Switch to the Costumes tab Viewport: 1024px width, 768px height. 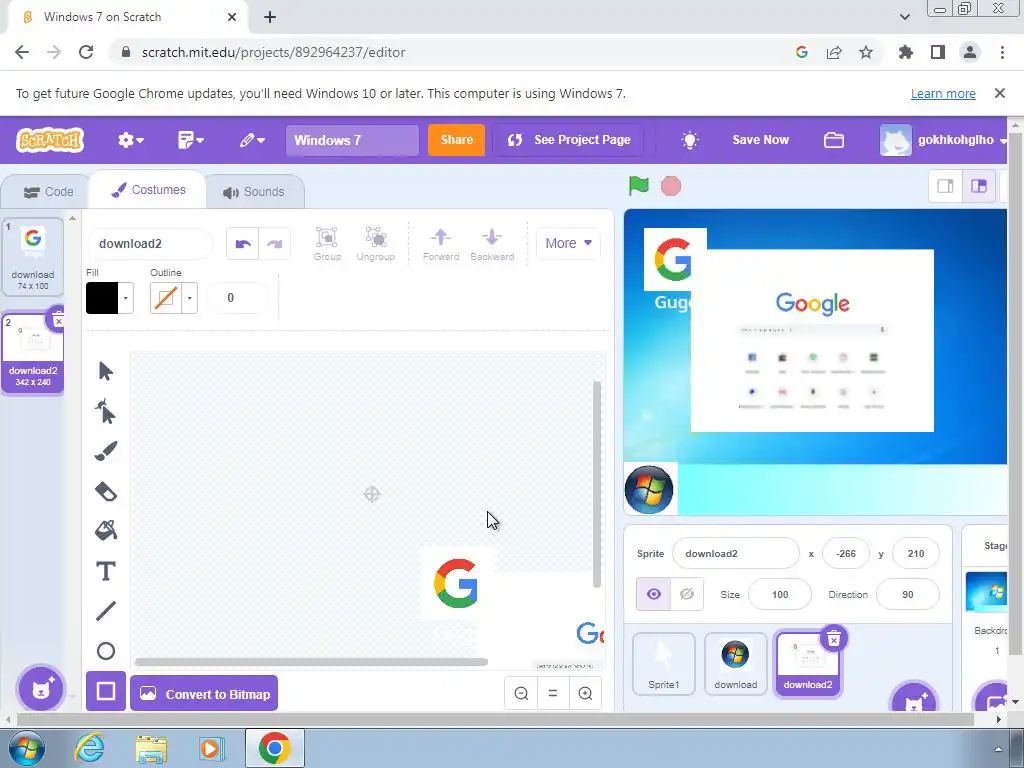tap(148, 190)
